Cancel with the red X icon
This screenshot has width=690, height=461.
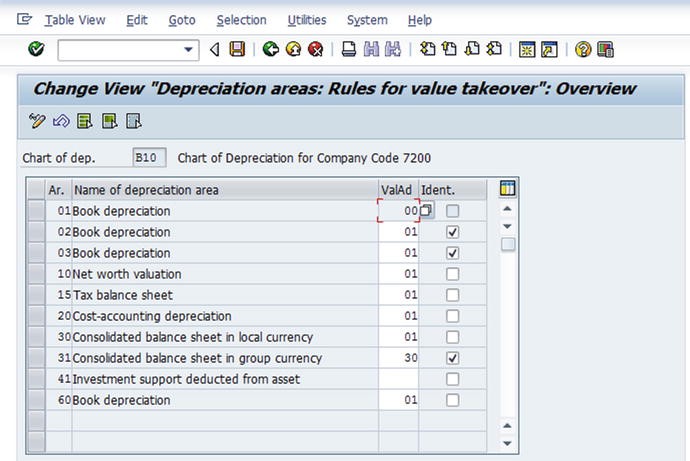(x=316, y=49)
